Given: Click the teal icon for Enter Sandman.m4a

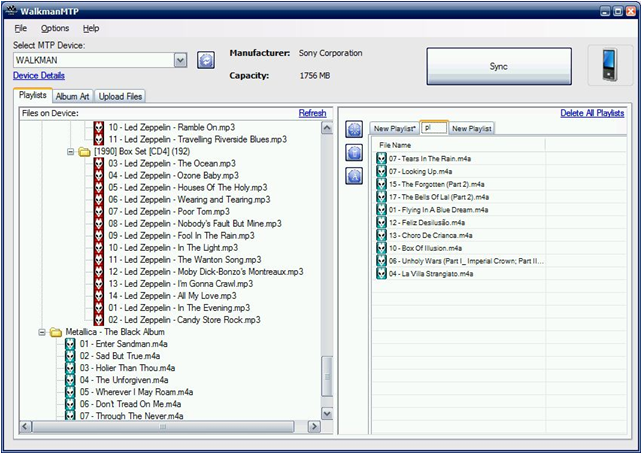Looking at the screenshot, I should pos(70,344).
